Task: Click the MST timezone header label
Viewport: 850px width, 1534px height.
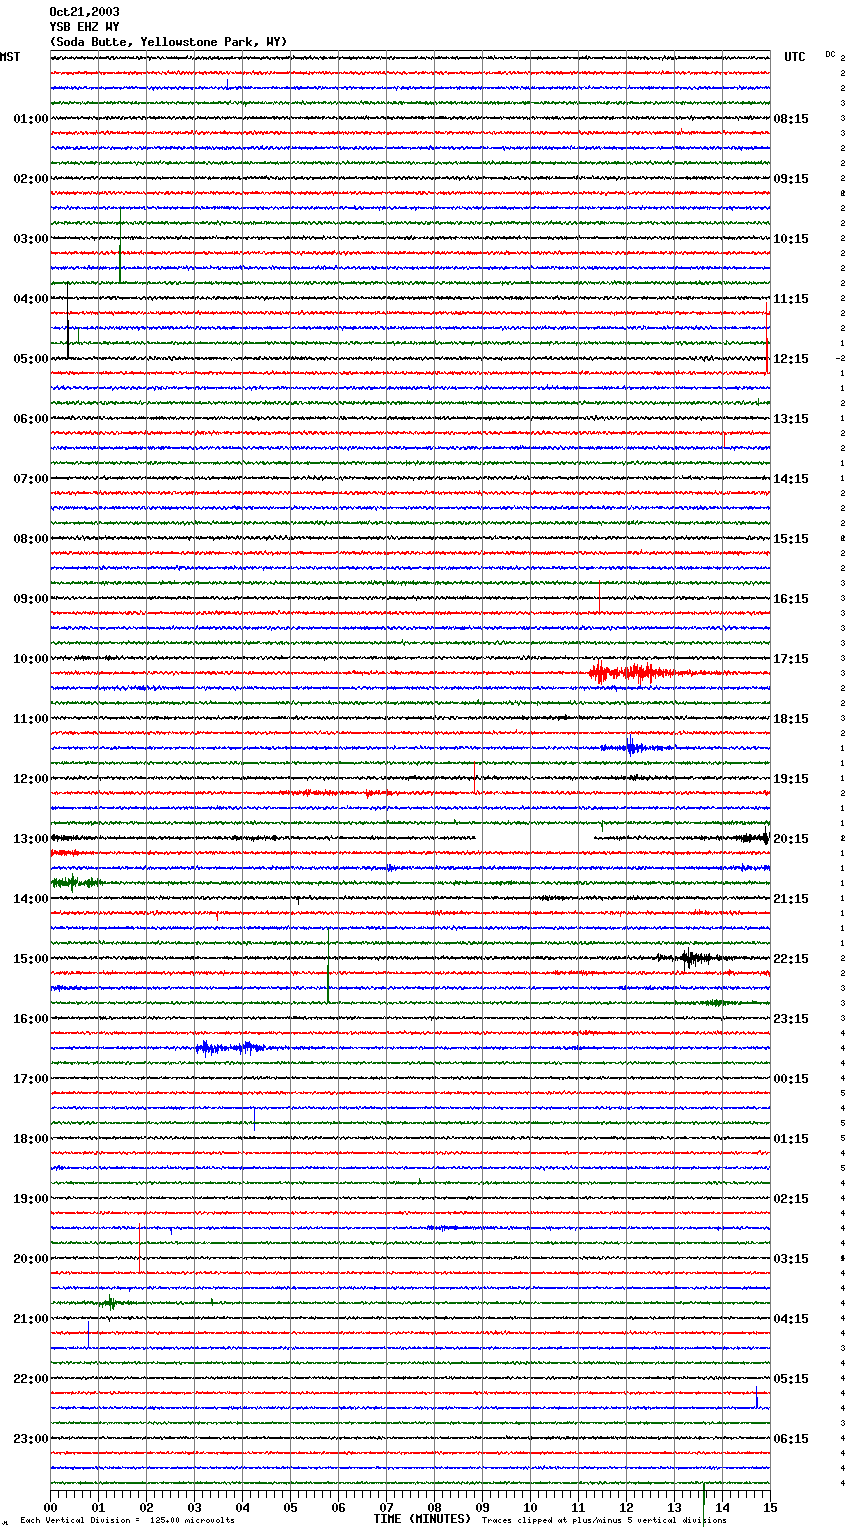Action: click(10, 57)
